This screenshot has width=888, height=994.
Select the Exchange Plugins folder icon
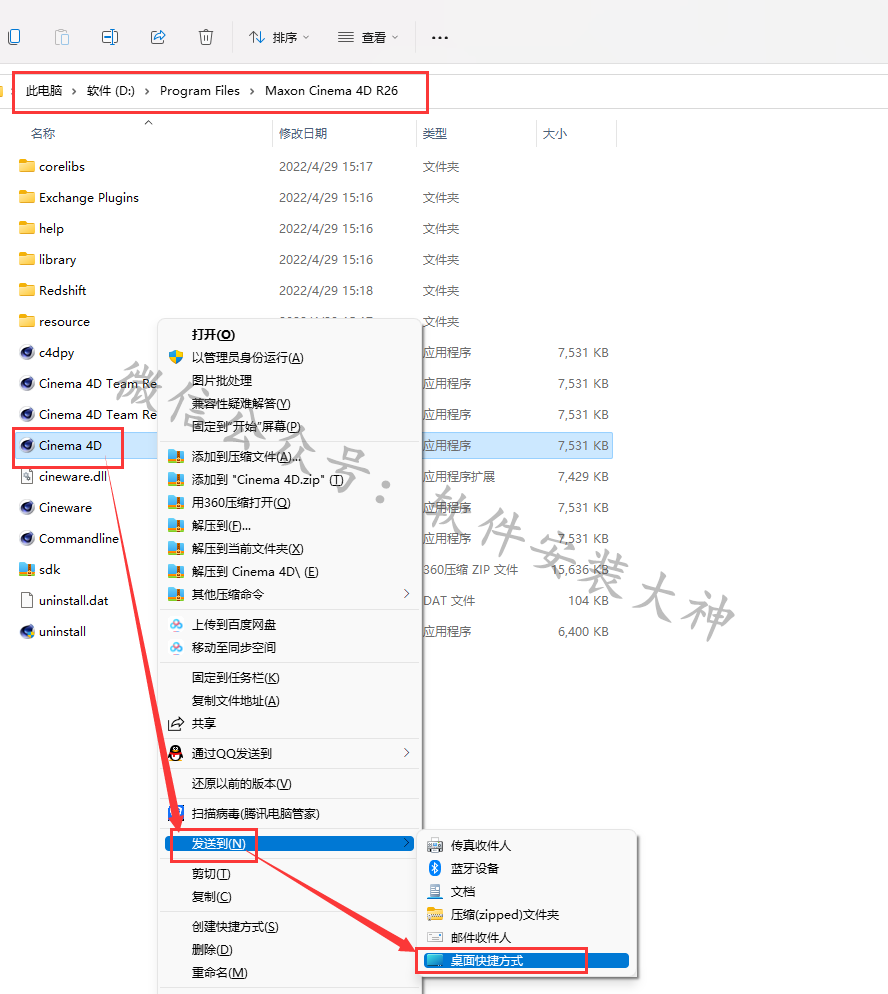[27, 197]
